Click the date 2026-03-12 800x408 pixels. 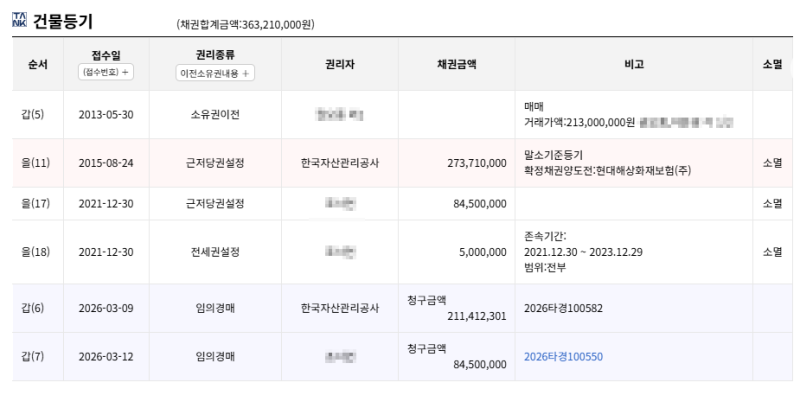click(x=106, y=357)
